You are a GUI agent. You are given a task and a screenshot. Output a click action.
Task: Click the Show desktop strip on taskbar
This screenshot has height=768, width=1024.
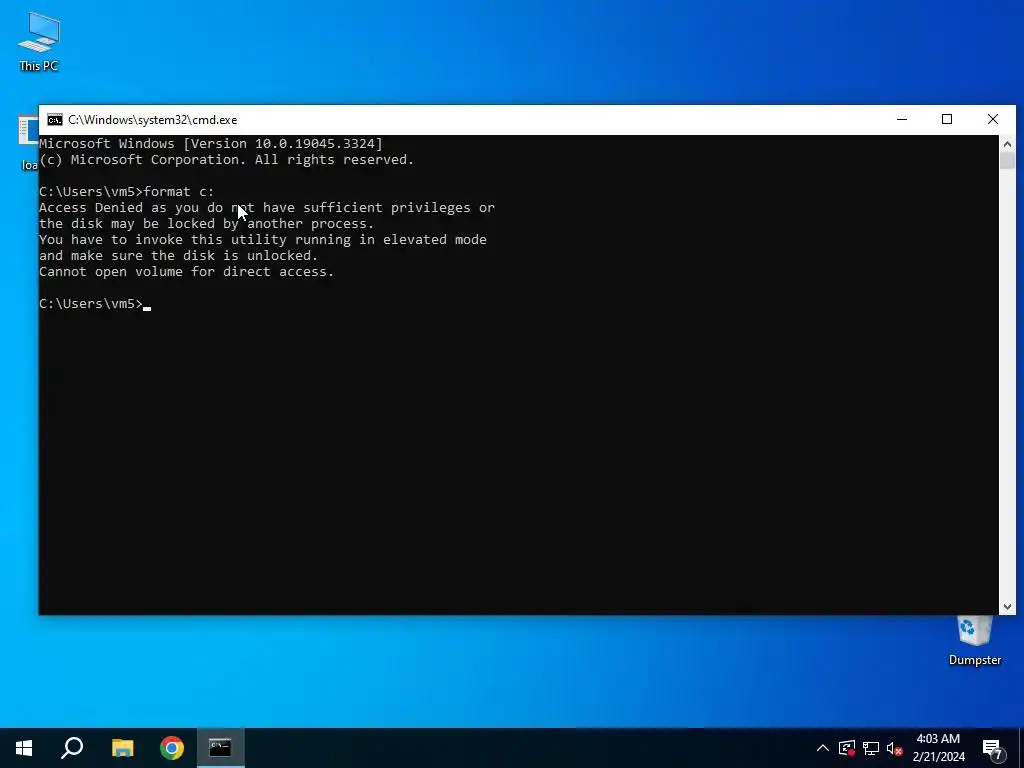1021,748
